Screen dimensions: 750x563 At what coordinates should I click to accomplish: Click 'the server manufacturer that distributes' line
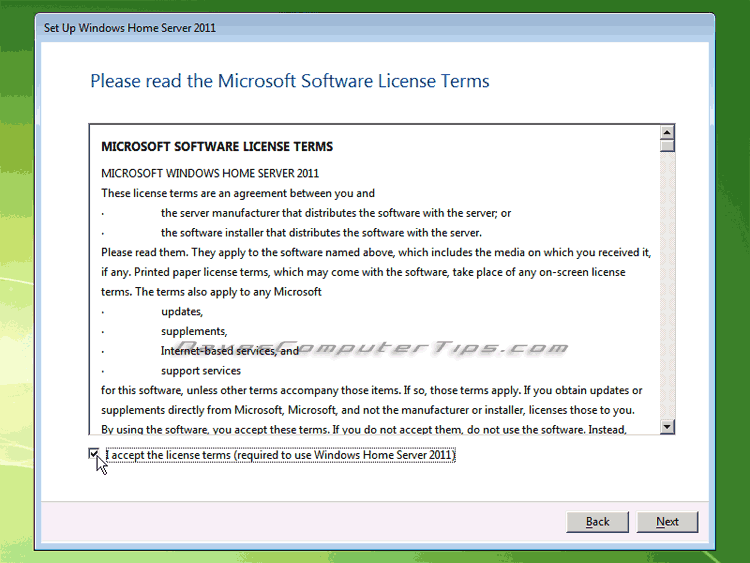tap(336, 213)
